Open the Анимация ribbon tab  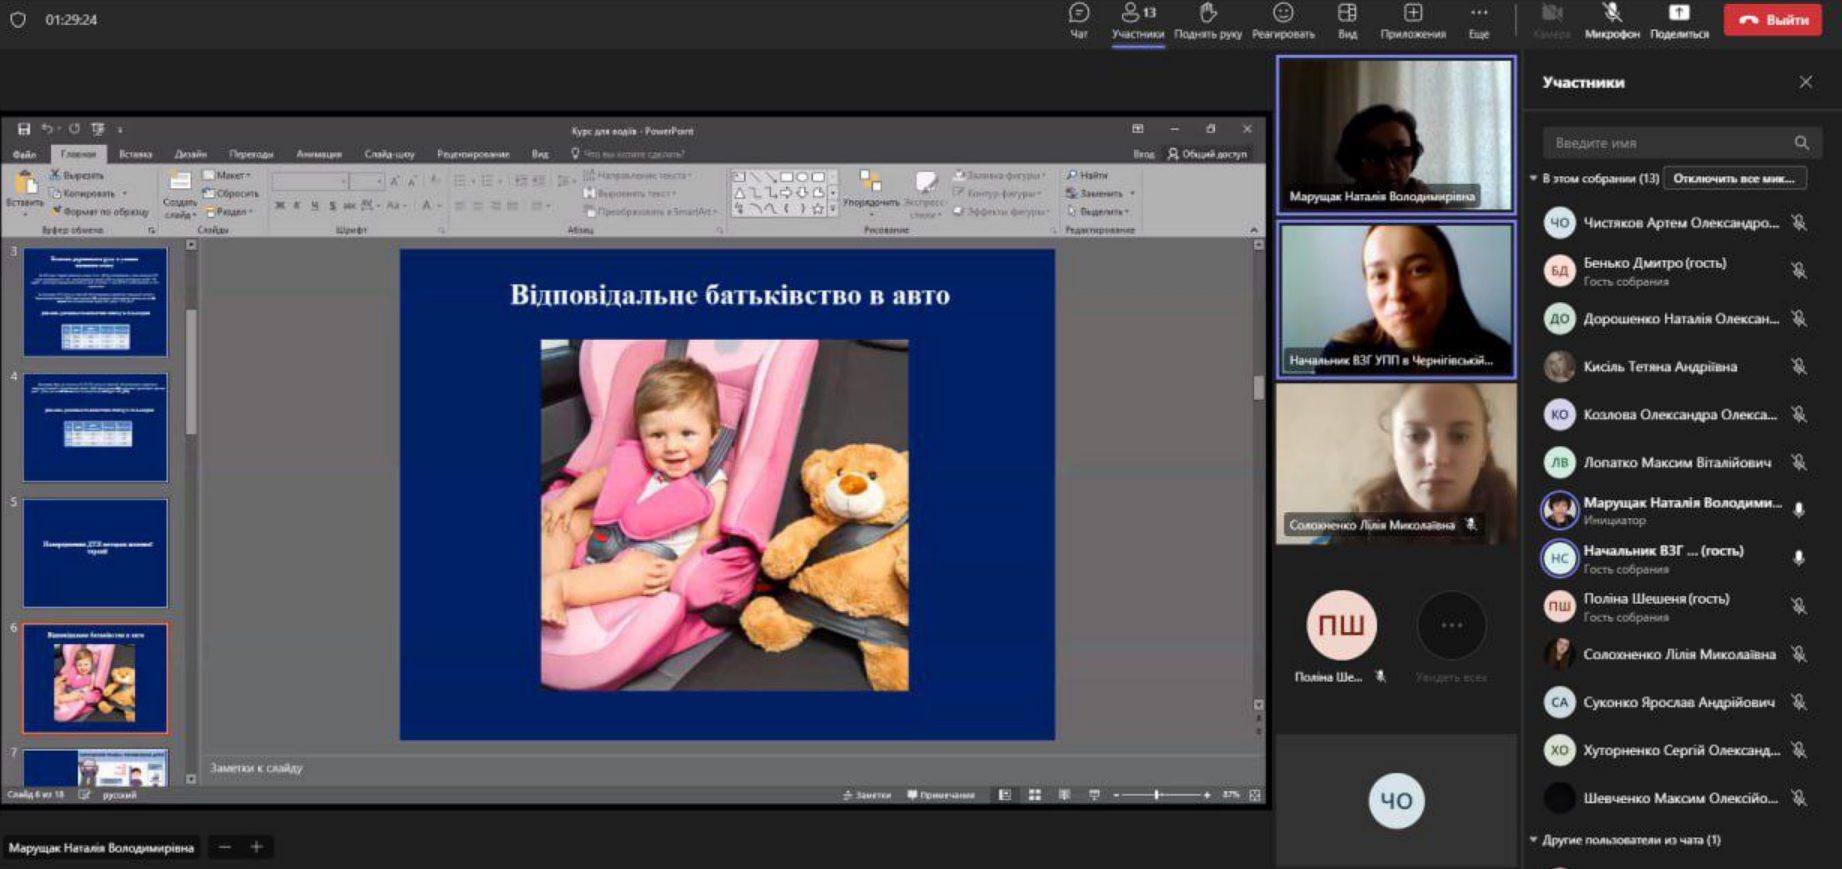point(319,154)
